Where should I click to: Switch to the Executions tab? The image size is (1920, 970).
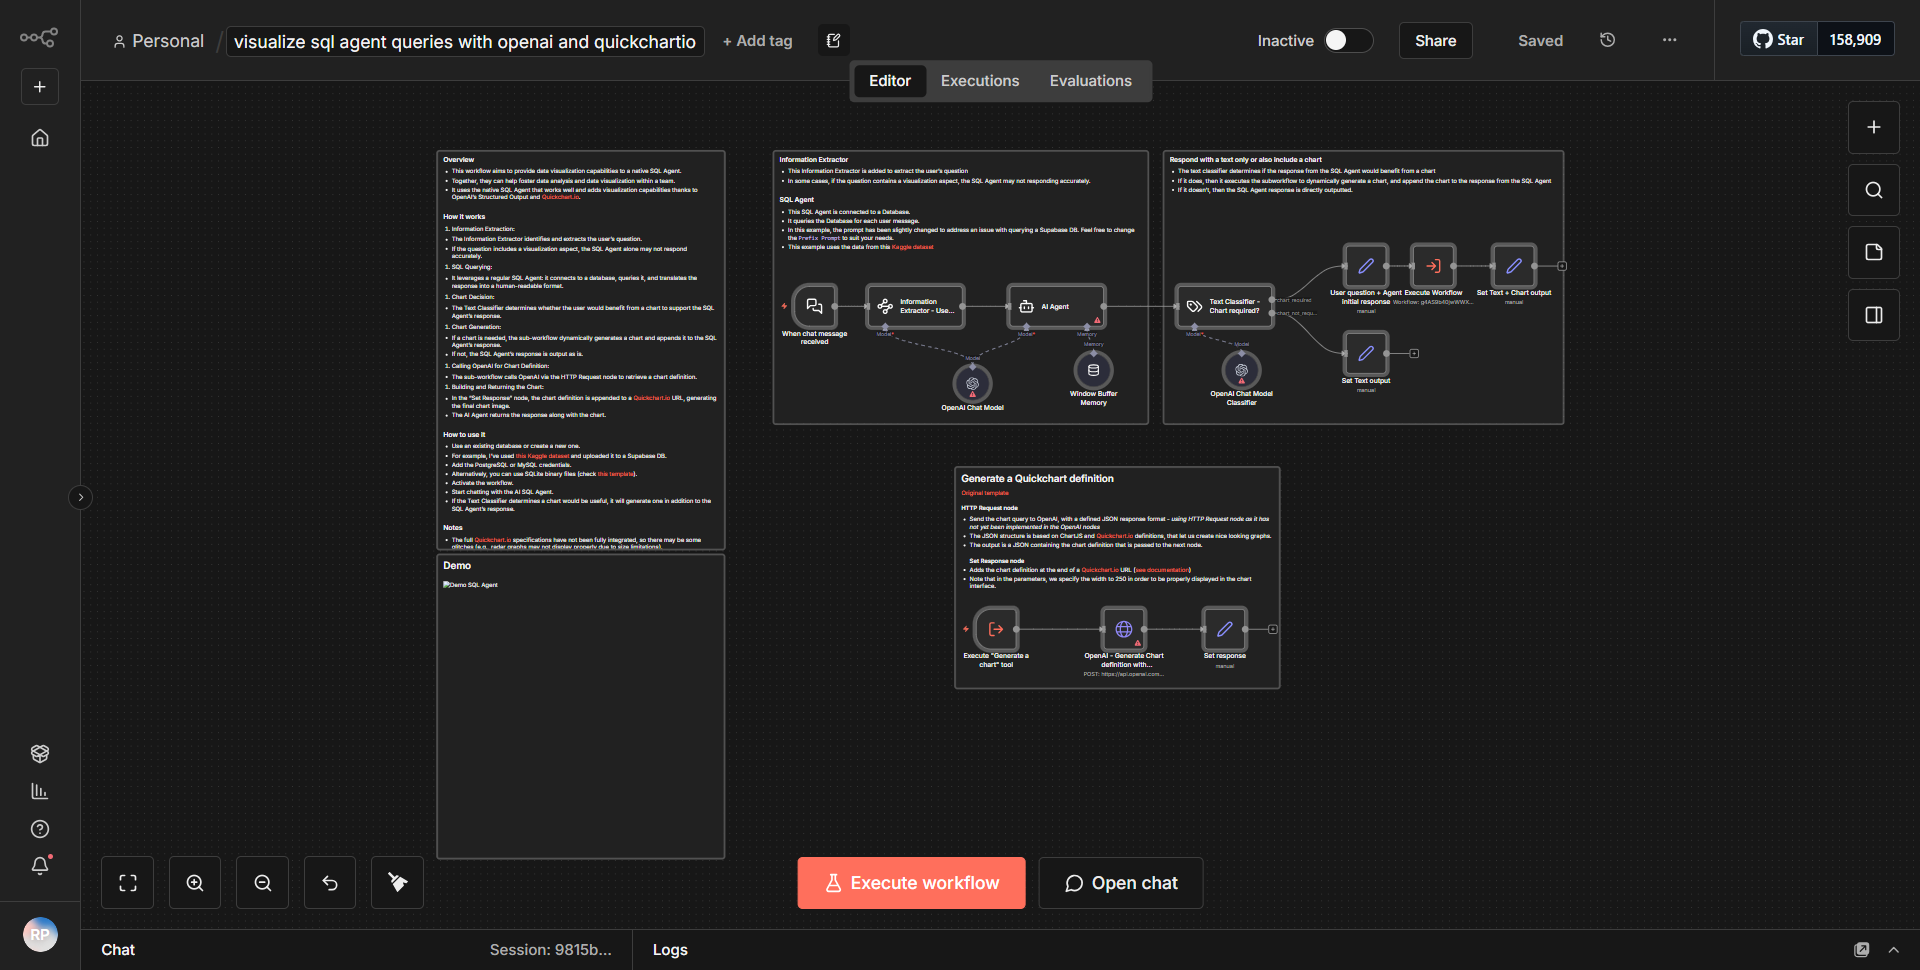(x=979, y=80)
